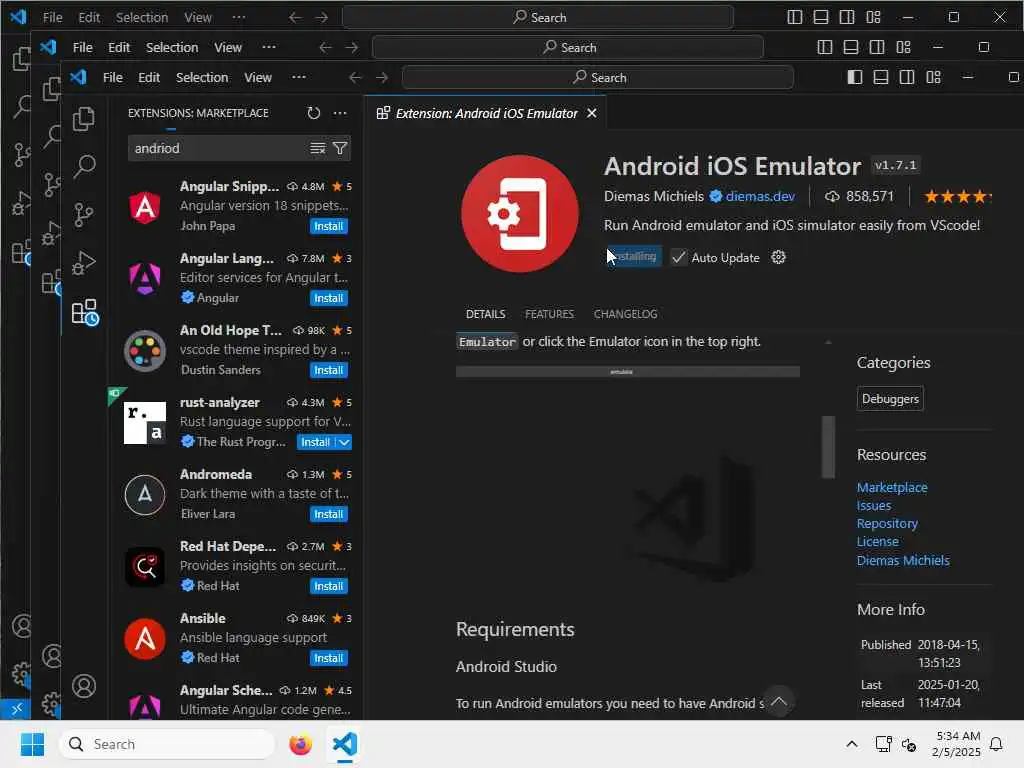Click the scroll-to-top chevron in details
The width and height of the screenshot is (1024, 768).
tap(778, 701)
